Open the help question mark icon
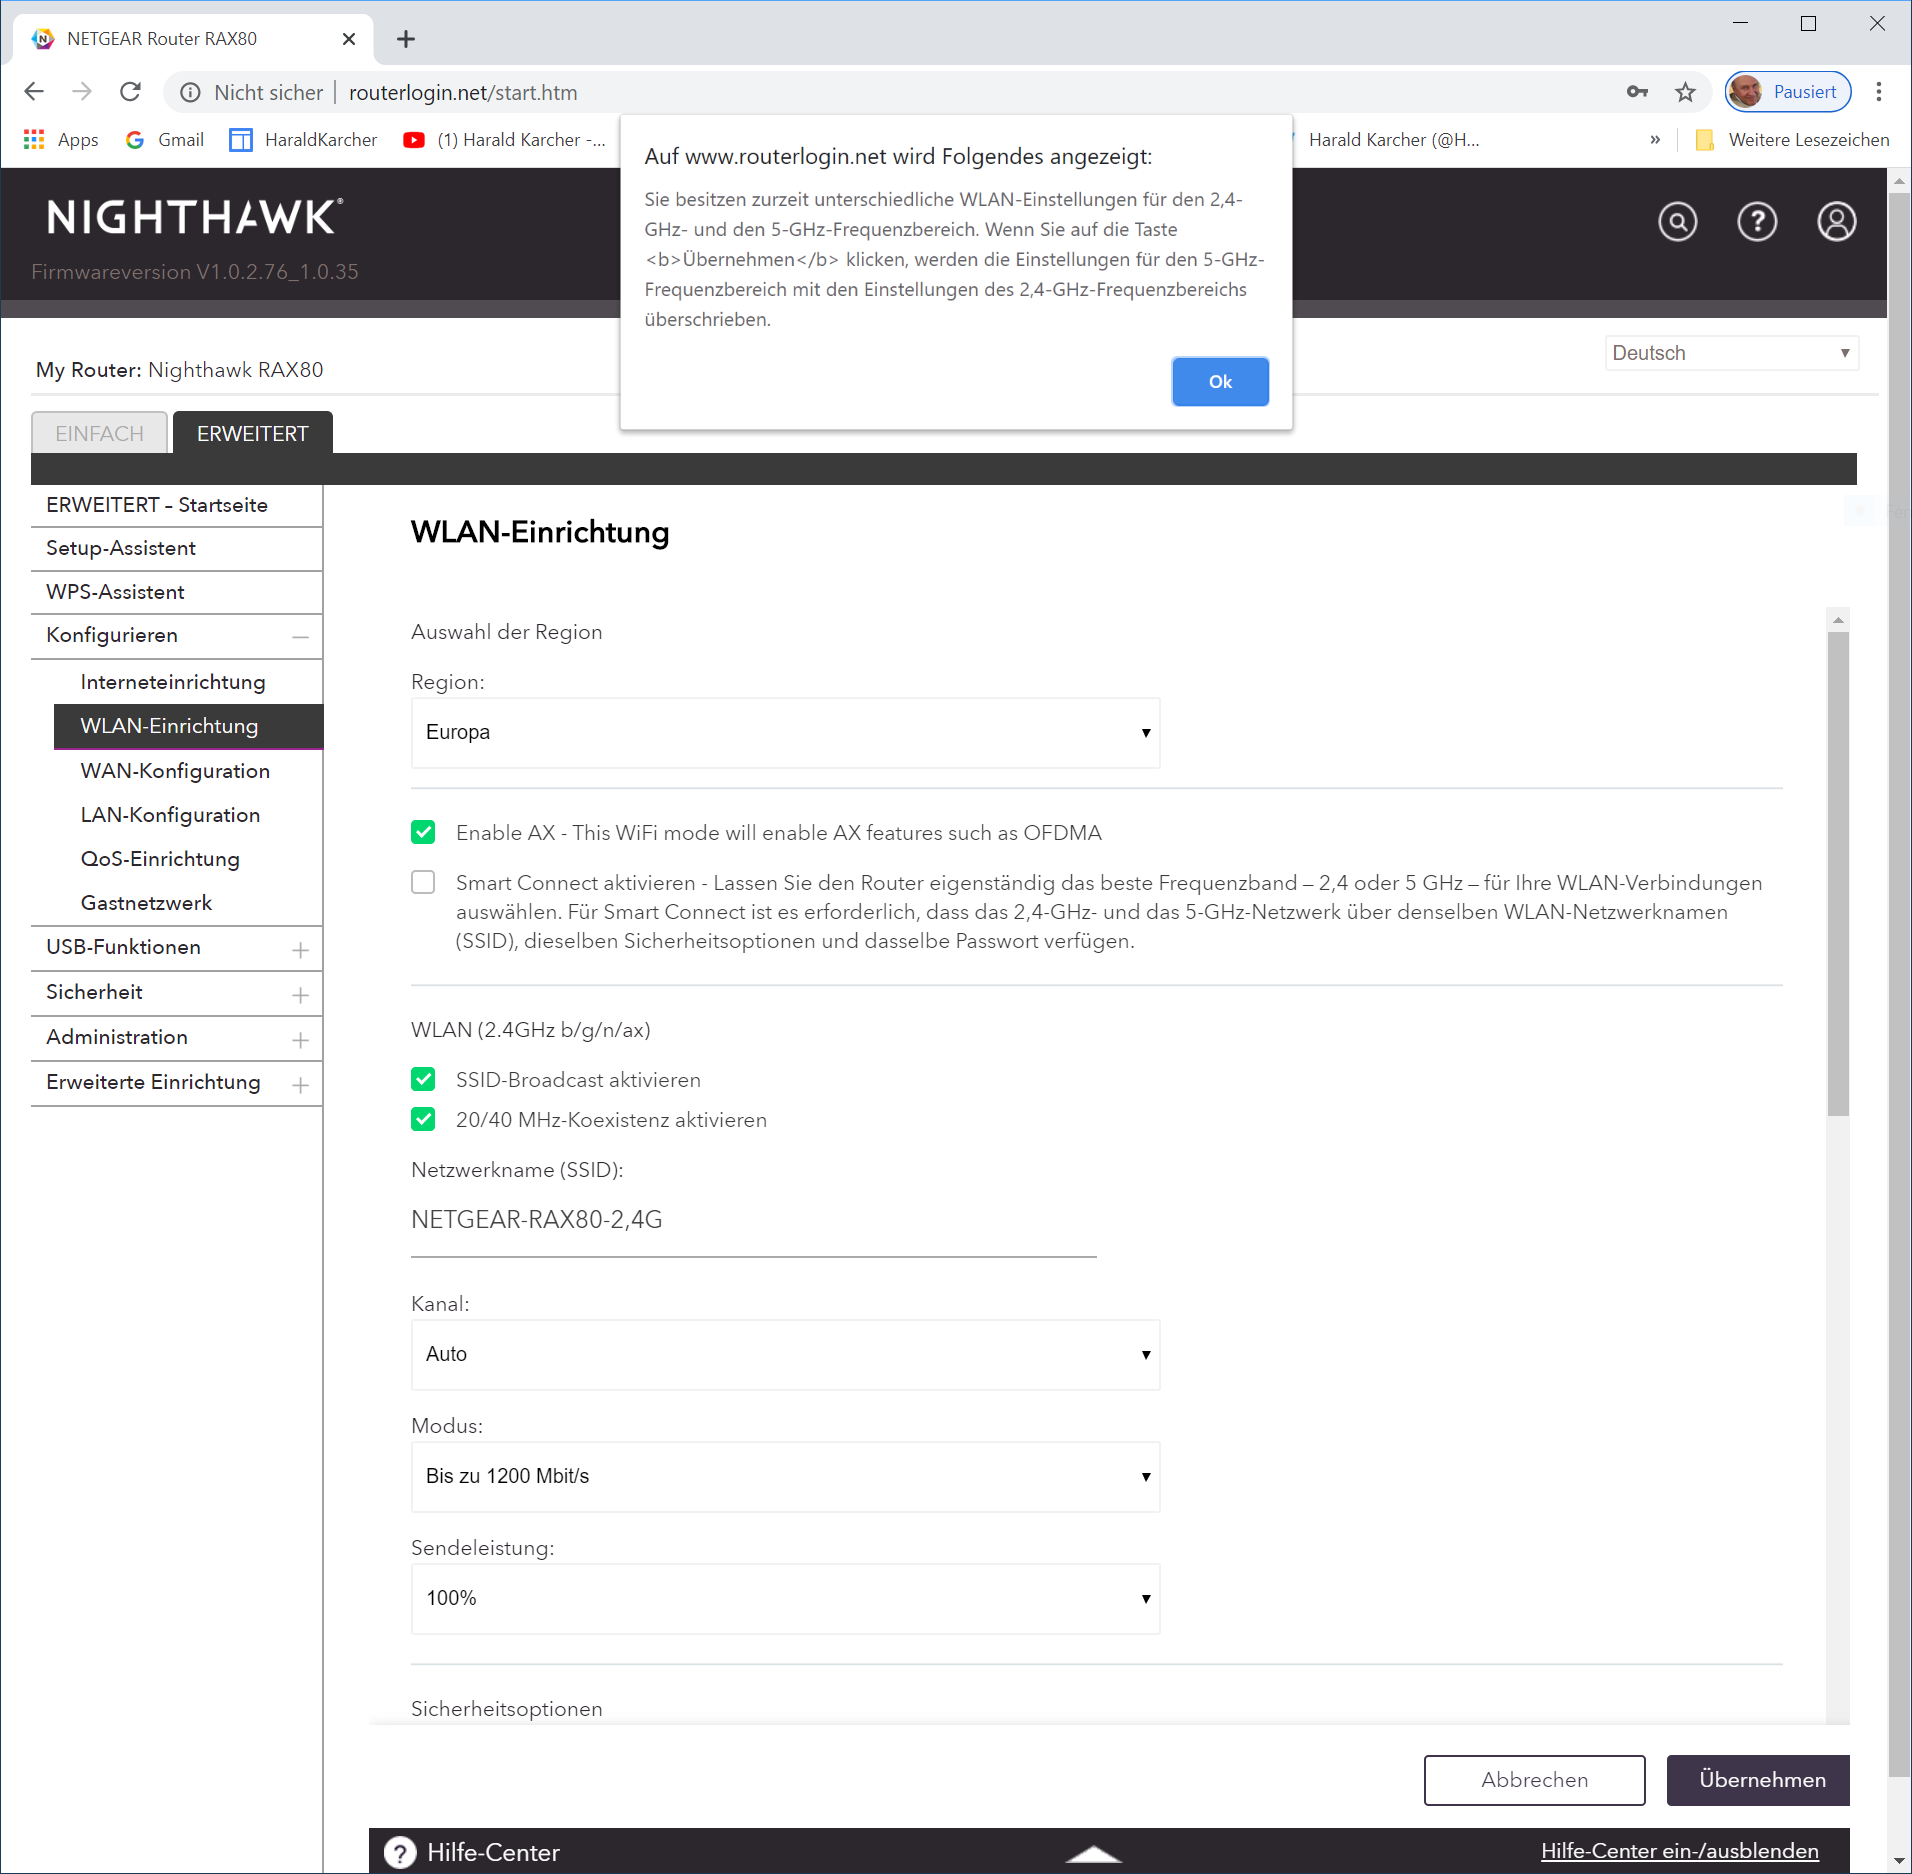This screenshot has height=1874, width=1912. point(1756,221)
